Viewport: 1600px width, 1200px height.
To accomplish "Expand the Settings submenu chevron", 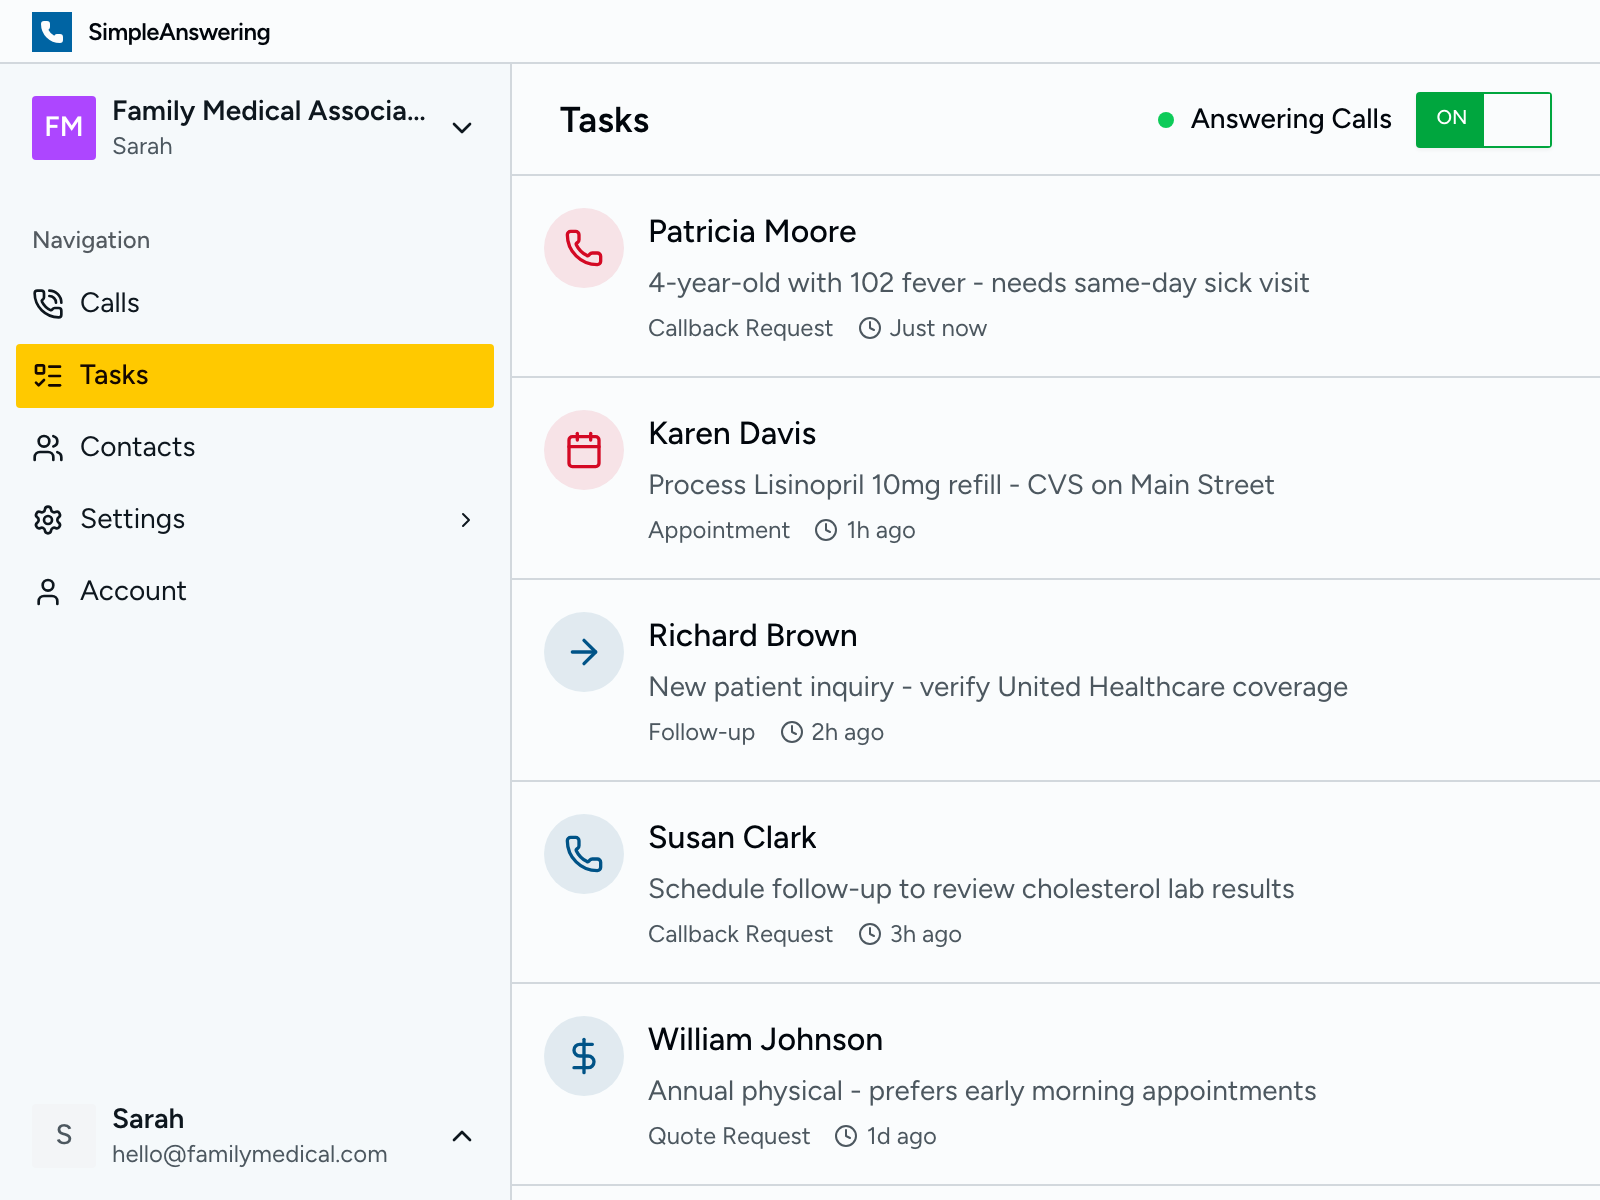I will click(x=466, y=520).
